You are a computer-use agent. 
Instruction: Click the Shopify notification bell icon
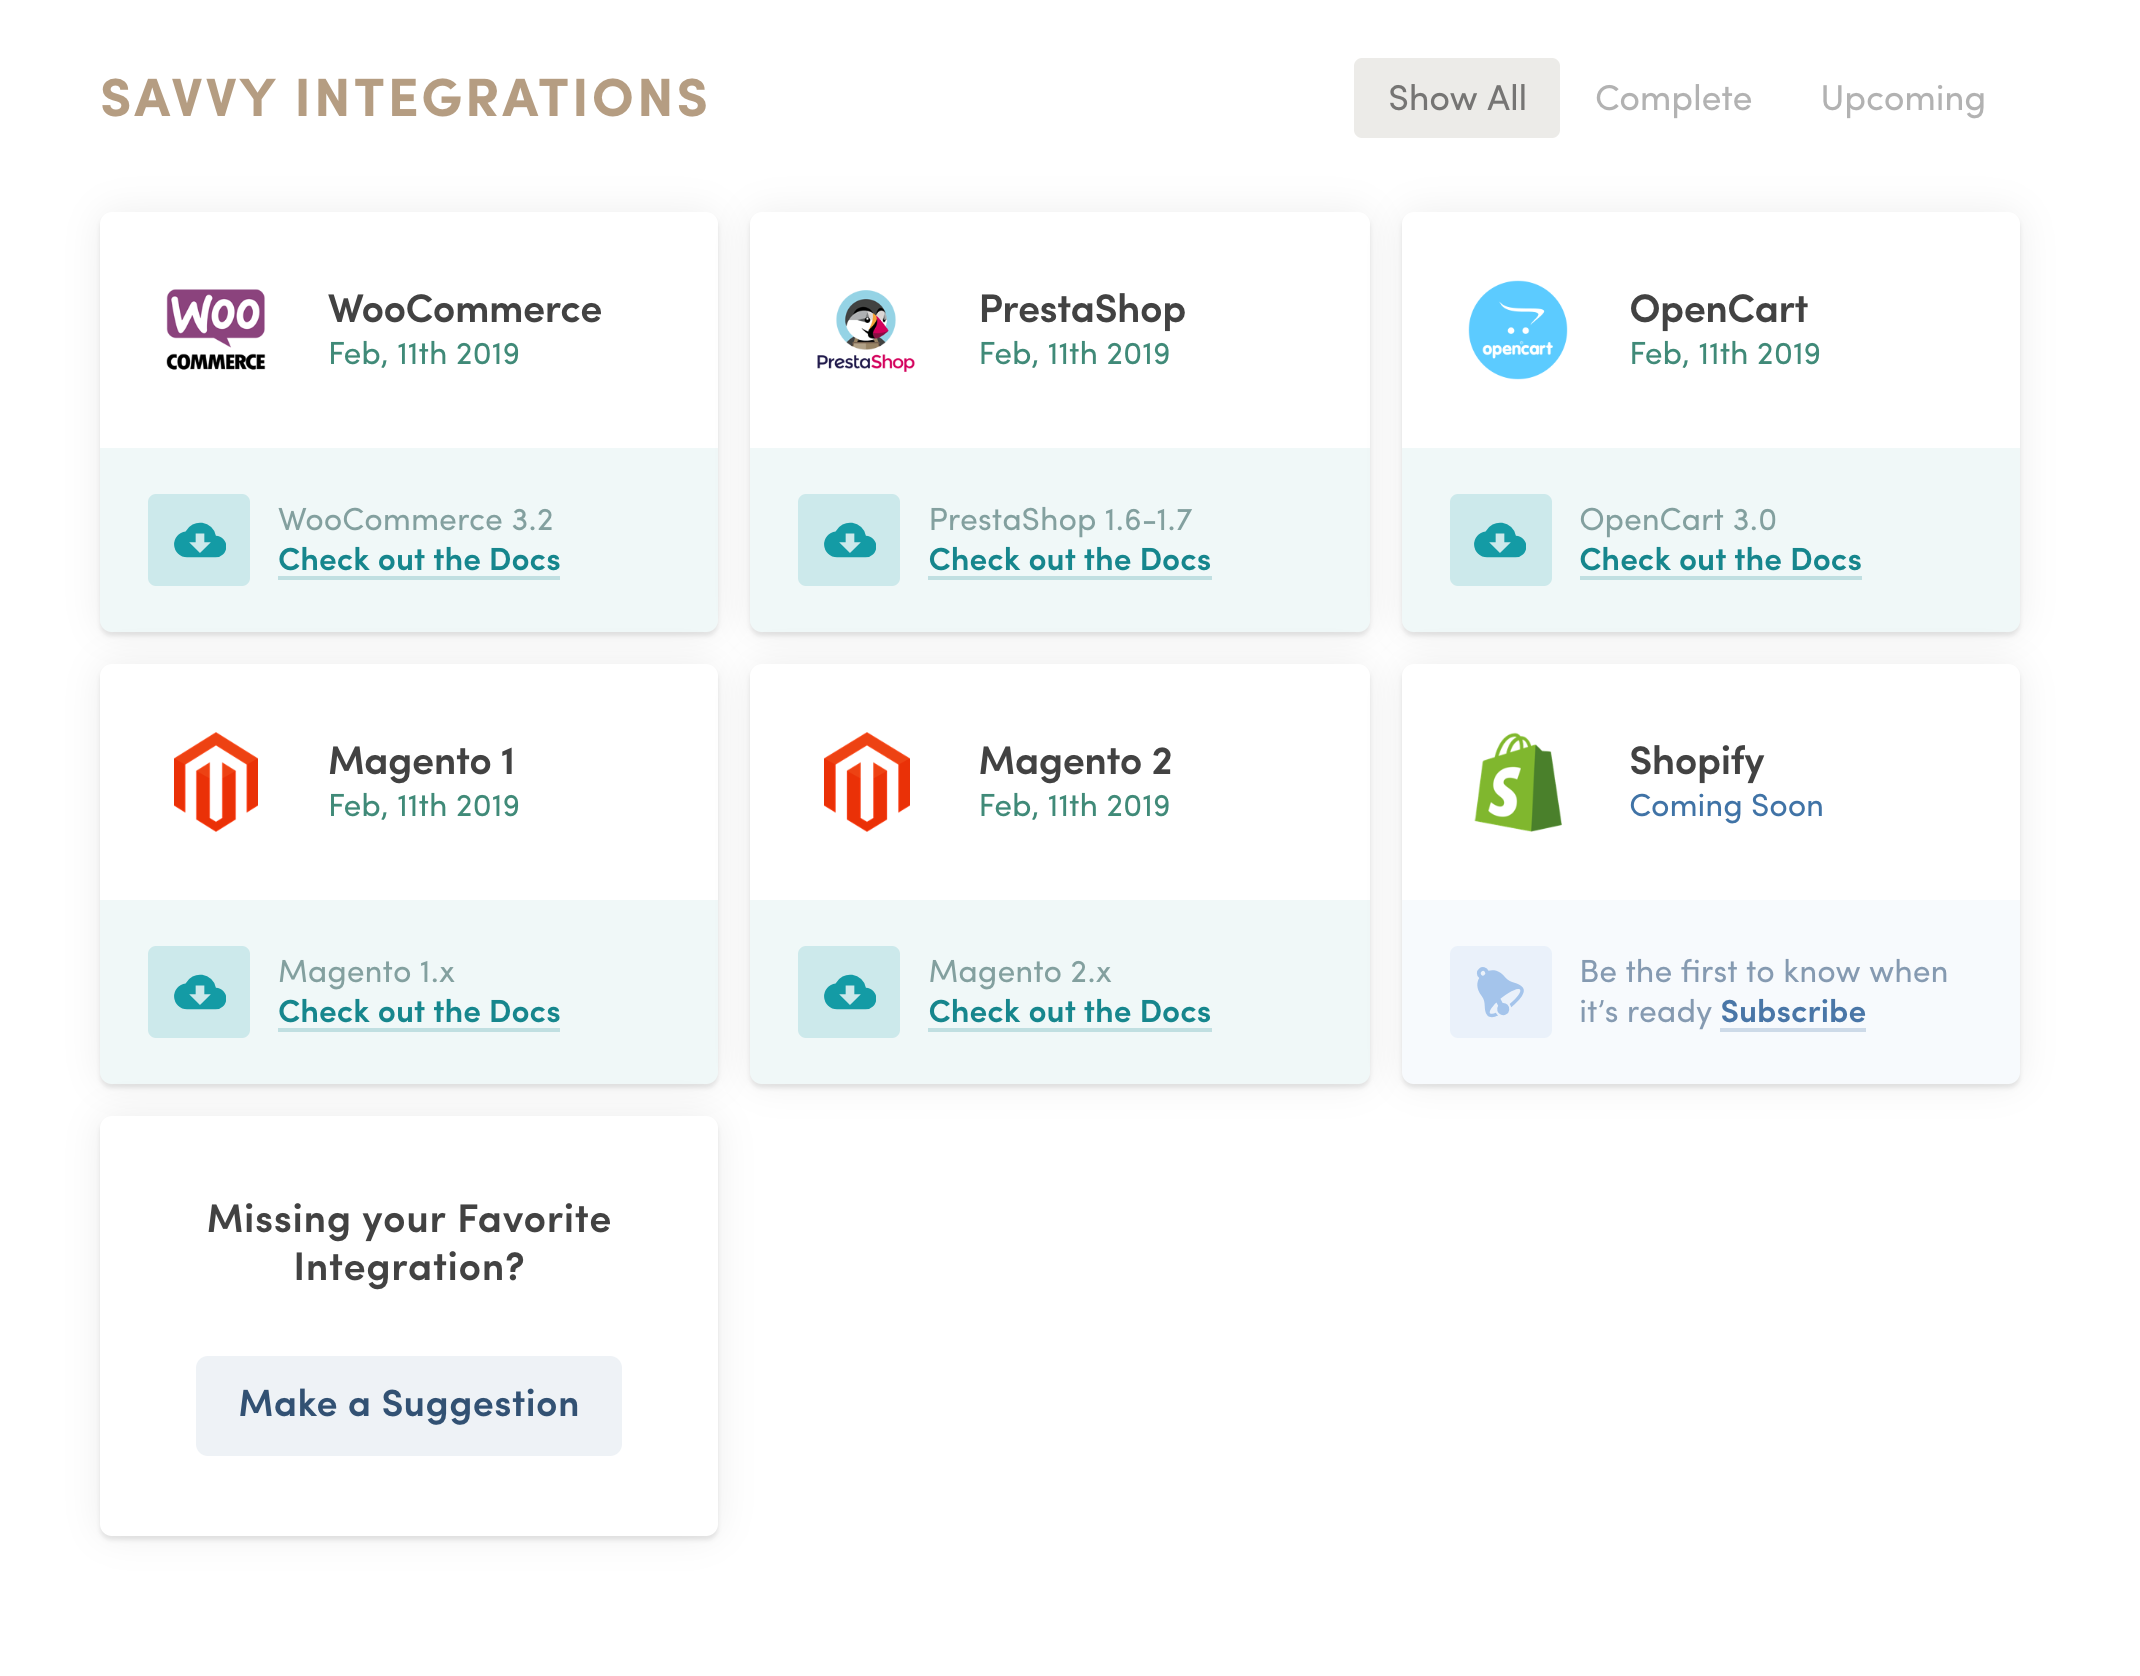1500,992
